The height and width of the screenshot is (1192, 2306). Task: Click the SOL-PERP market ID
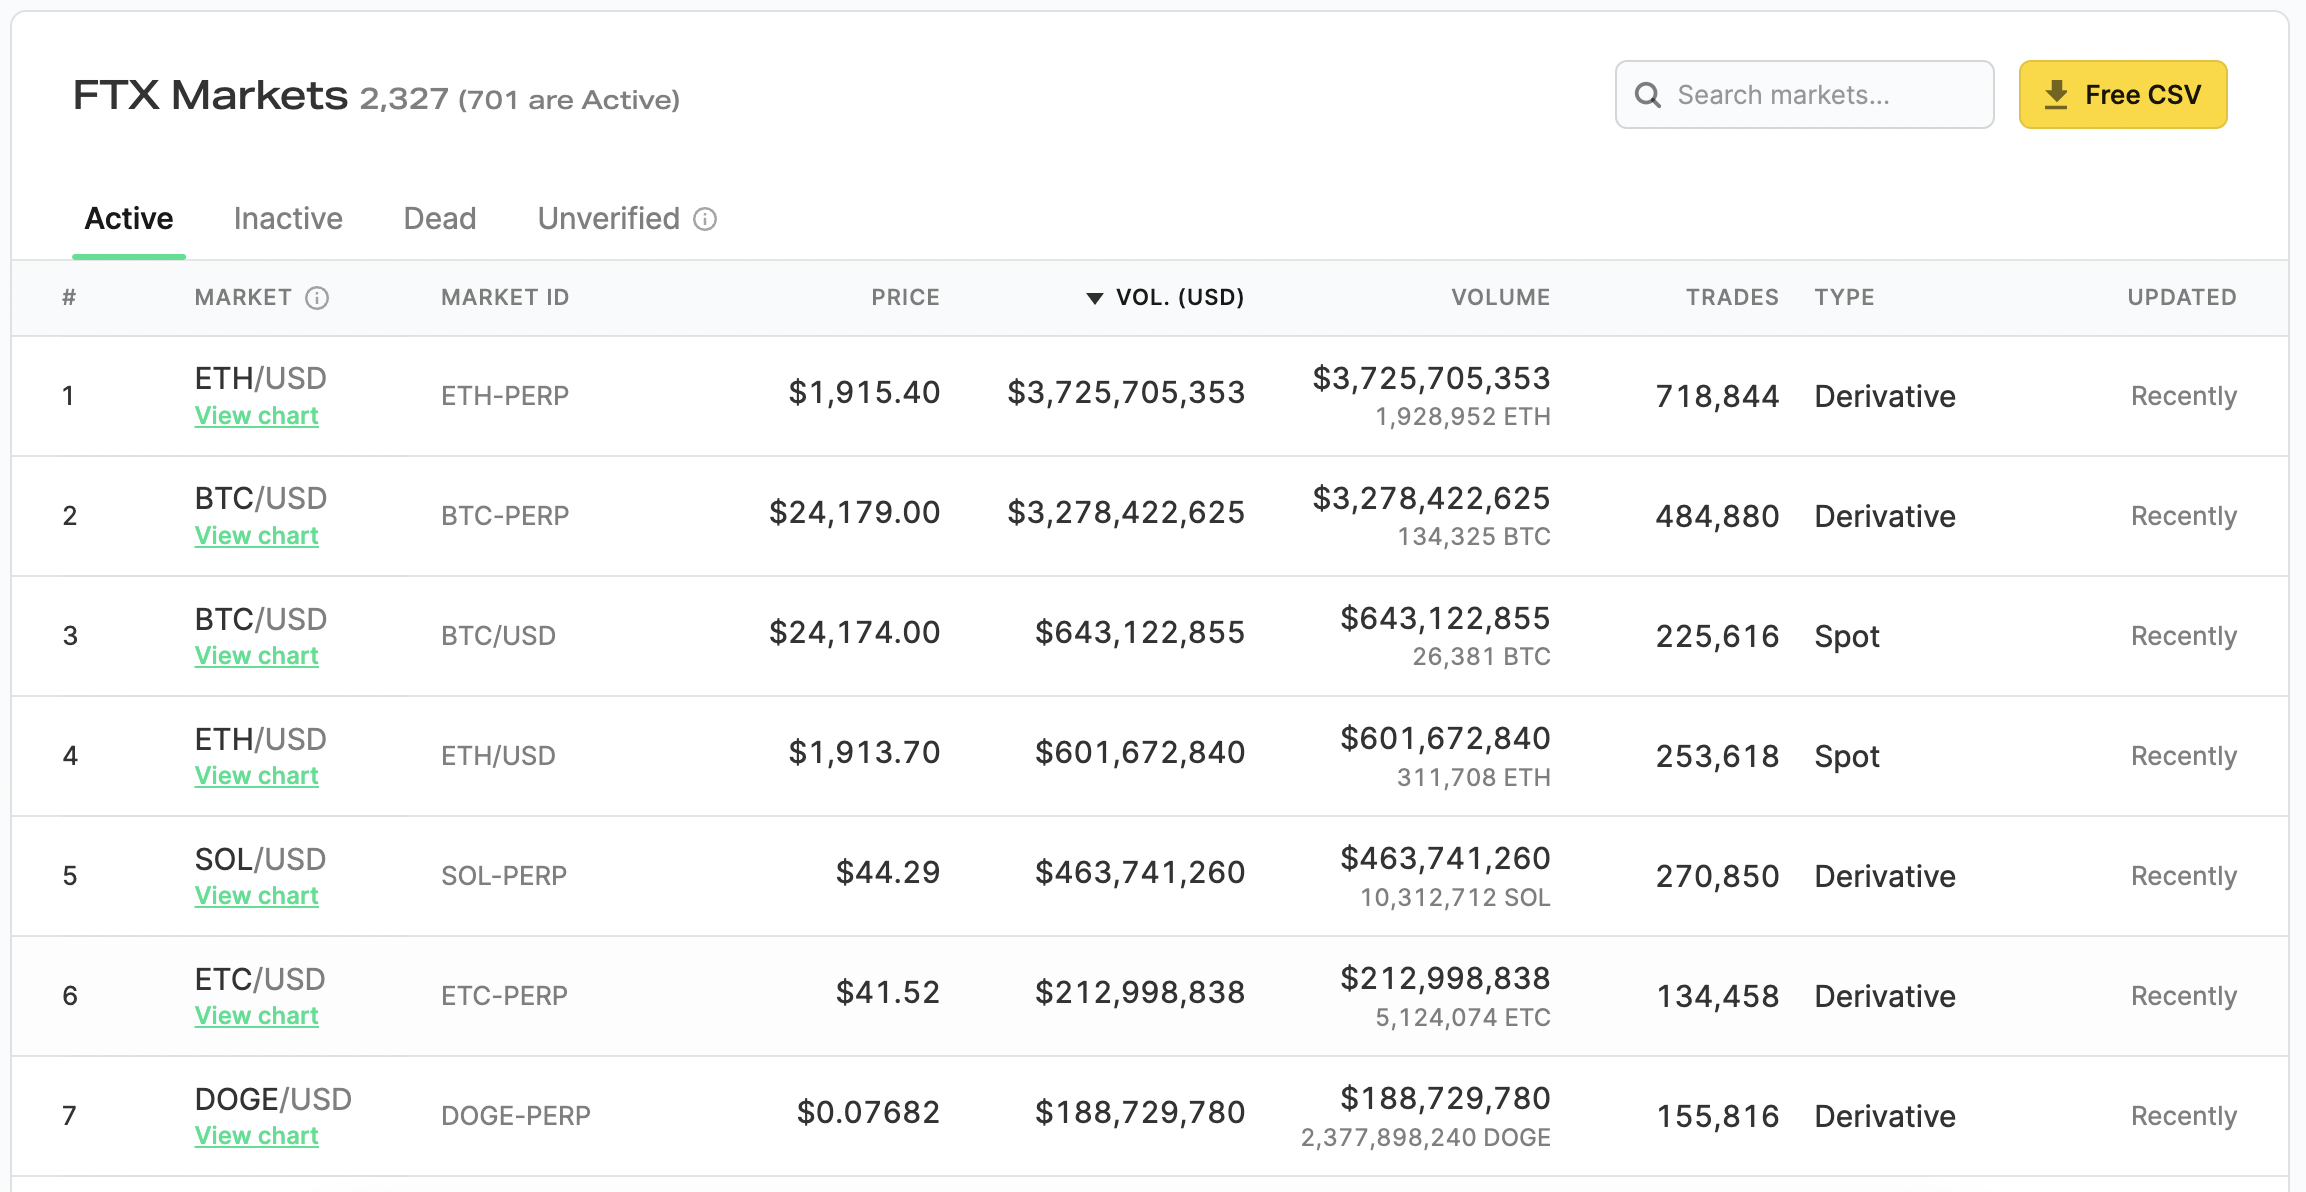504,876
